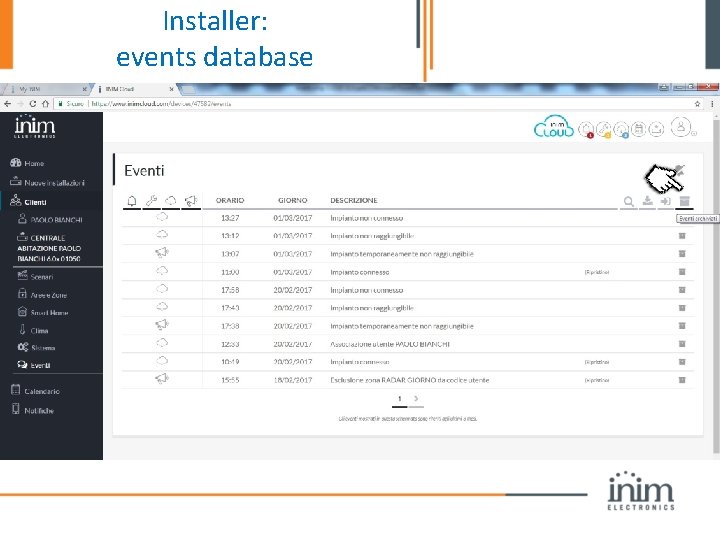The width and height of the screenshot is (720, 540).
Task: Click the bookmark star in the address bar
Action: pos(698,104)
